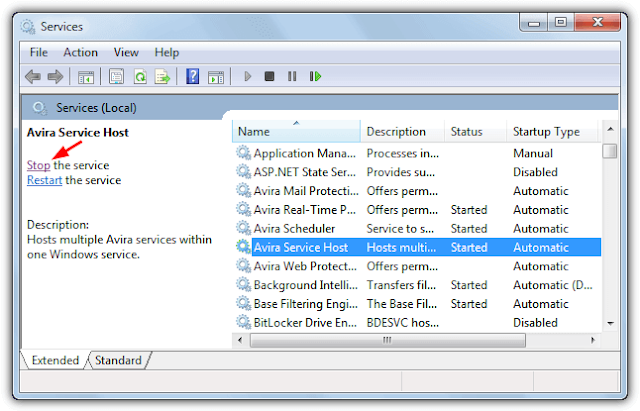Image resolution: width=640 pixels, height=411 pixels.
Task: Open the blue Help question-mark icon
Action: [192, 76]
